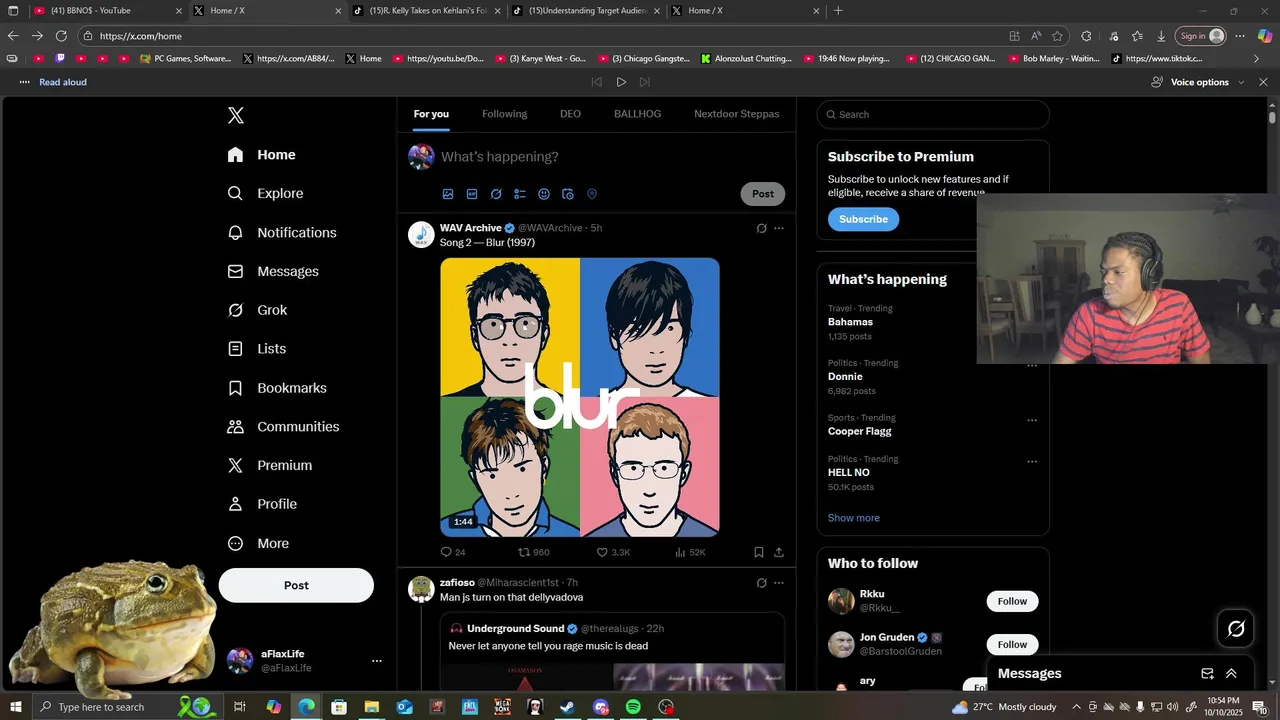Open Notifications in the sidebar
1280x720 pixels.
[x=282, y=233]
